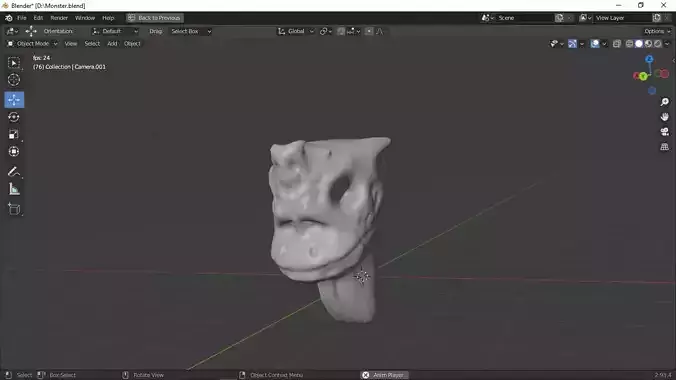Click the cancel icon in Anim Player
This screenshot has height=380, width=676.
(x=366, y=375)
